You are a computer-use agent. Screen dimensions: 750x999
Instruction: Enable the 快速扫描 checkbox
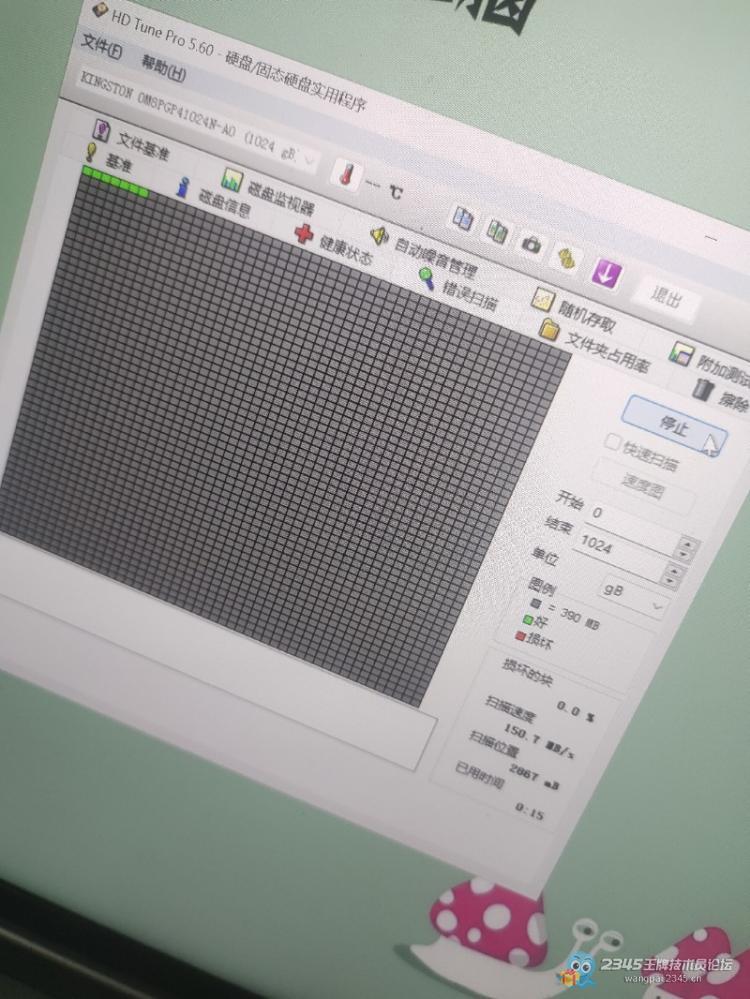point(612,442)
